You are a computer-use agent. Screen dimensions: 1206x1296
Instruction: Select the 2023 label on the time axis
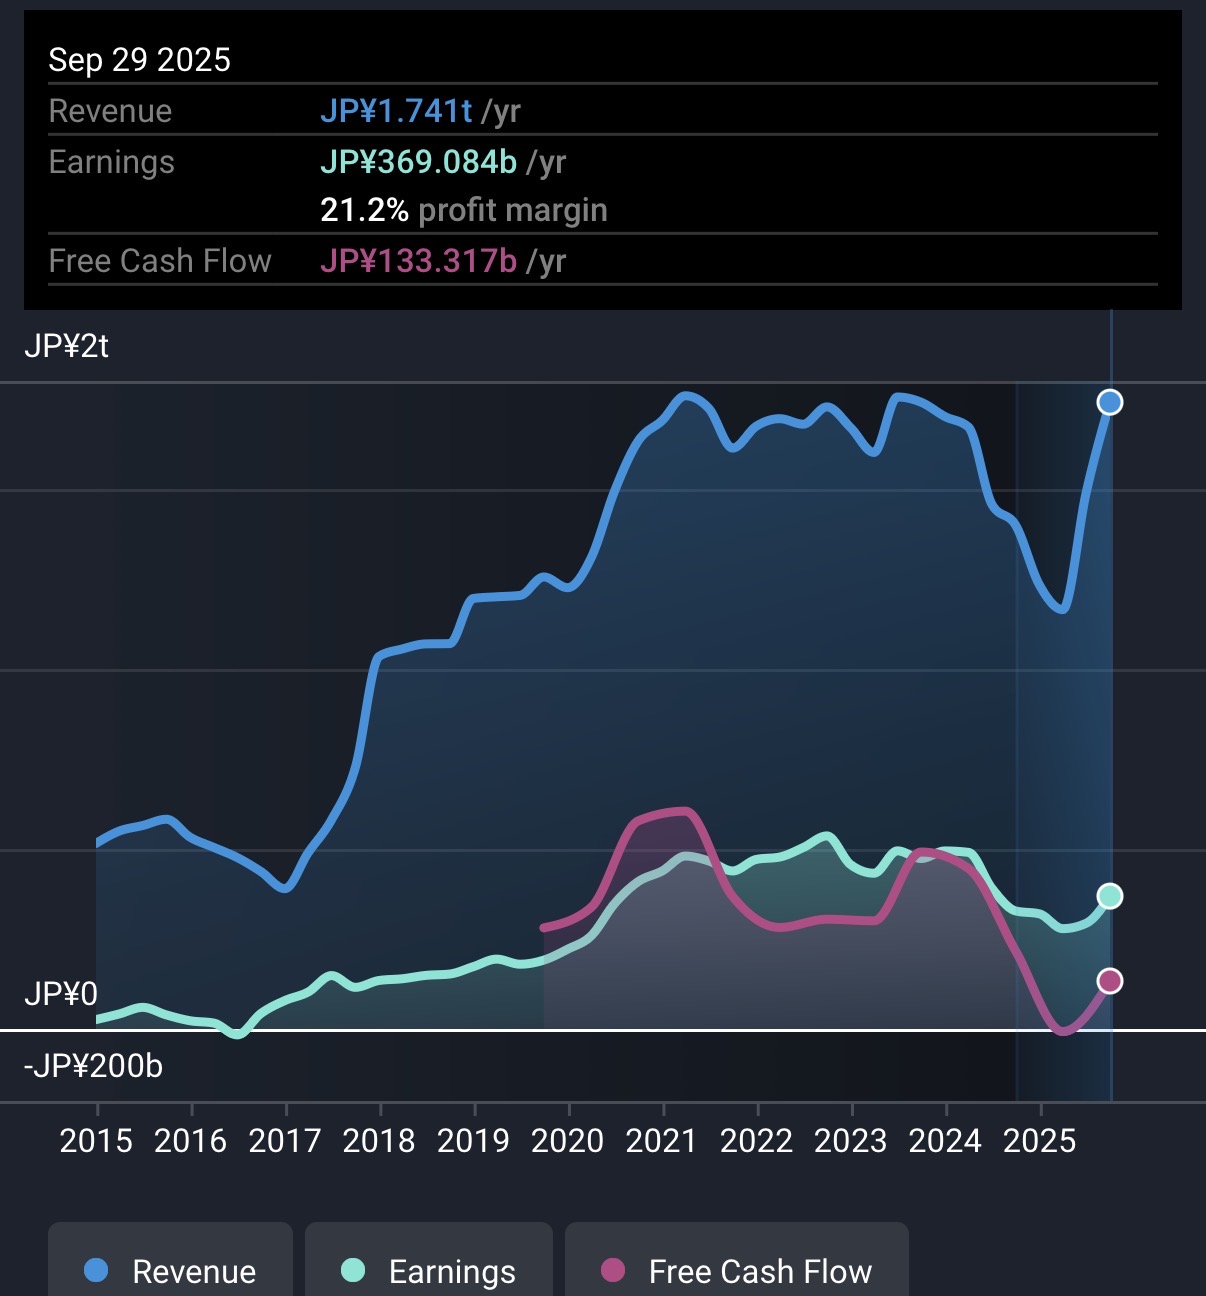click(x=850, y=1141)
